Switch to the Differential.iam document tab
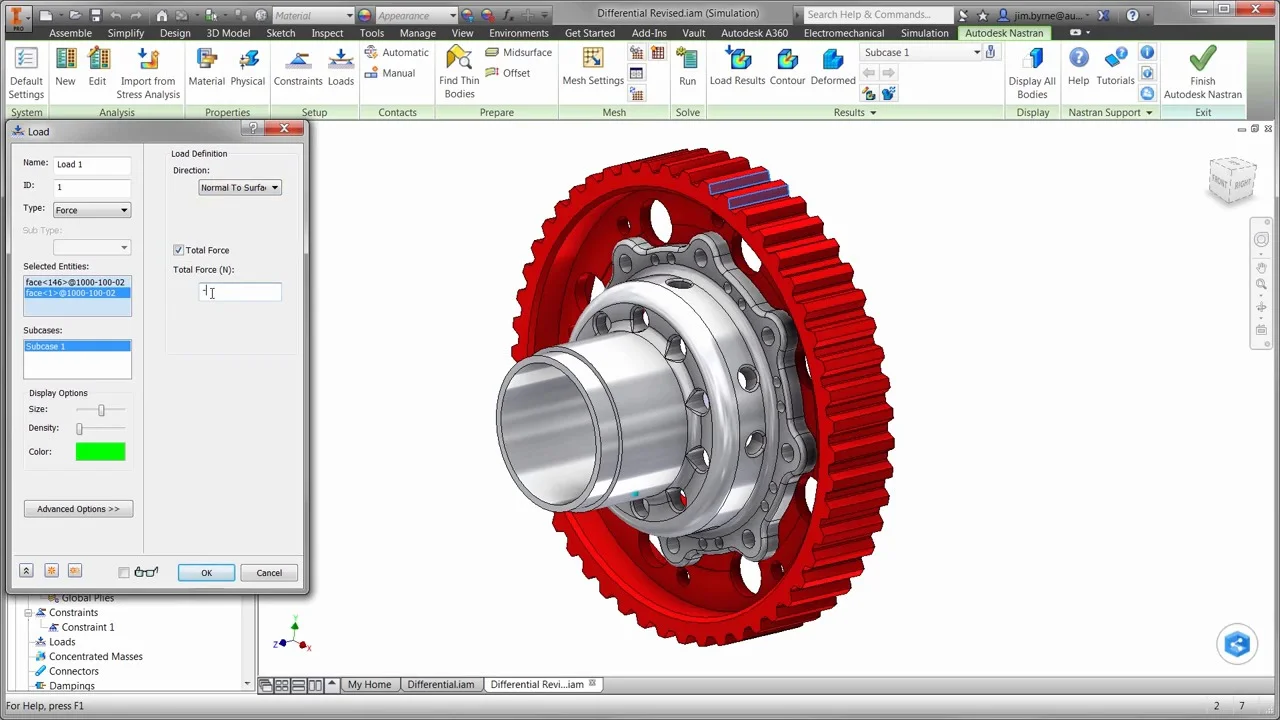The width and height of the screenshot is (1280, 720). (440, 685)
